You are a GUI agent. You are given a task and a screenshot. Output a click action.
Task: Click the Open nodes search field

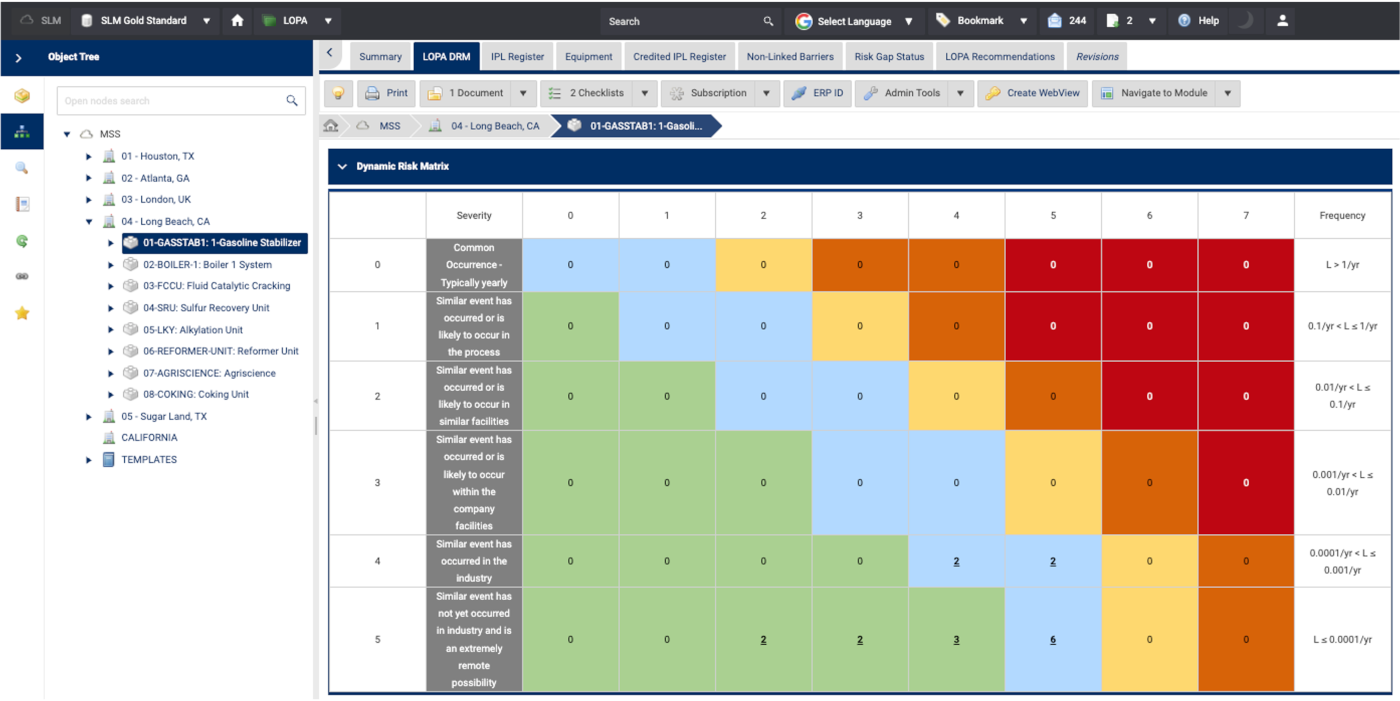pos(170,101)
